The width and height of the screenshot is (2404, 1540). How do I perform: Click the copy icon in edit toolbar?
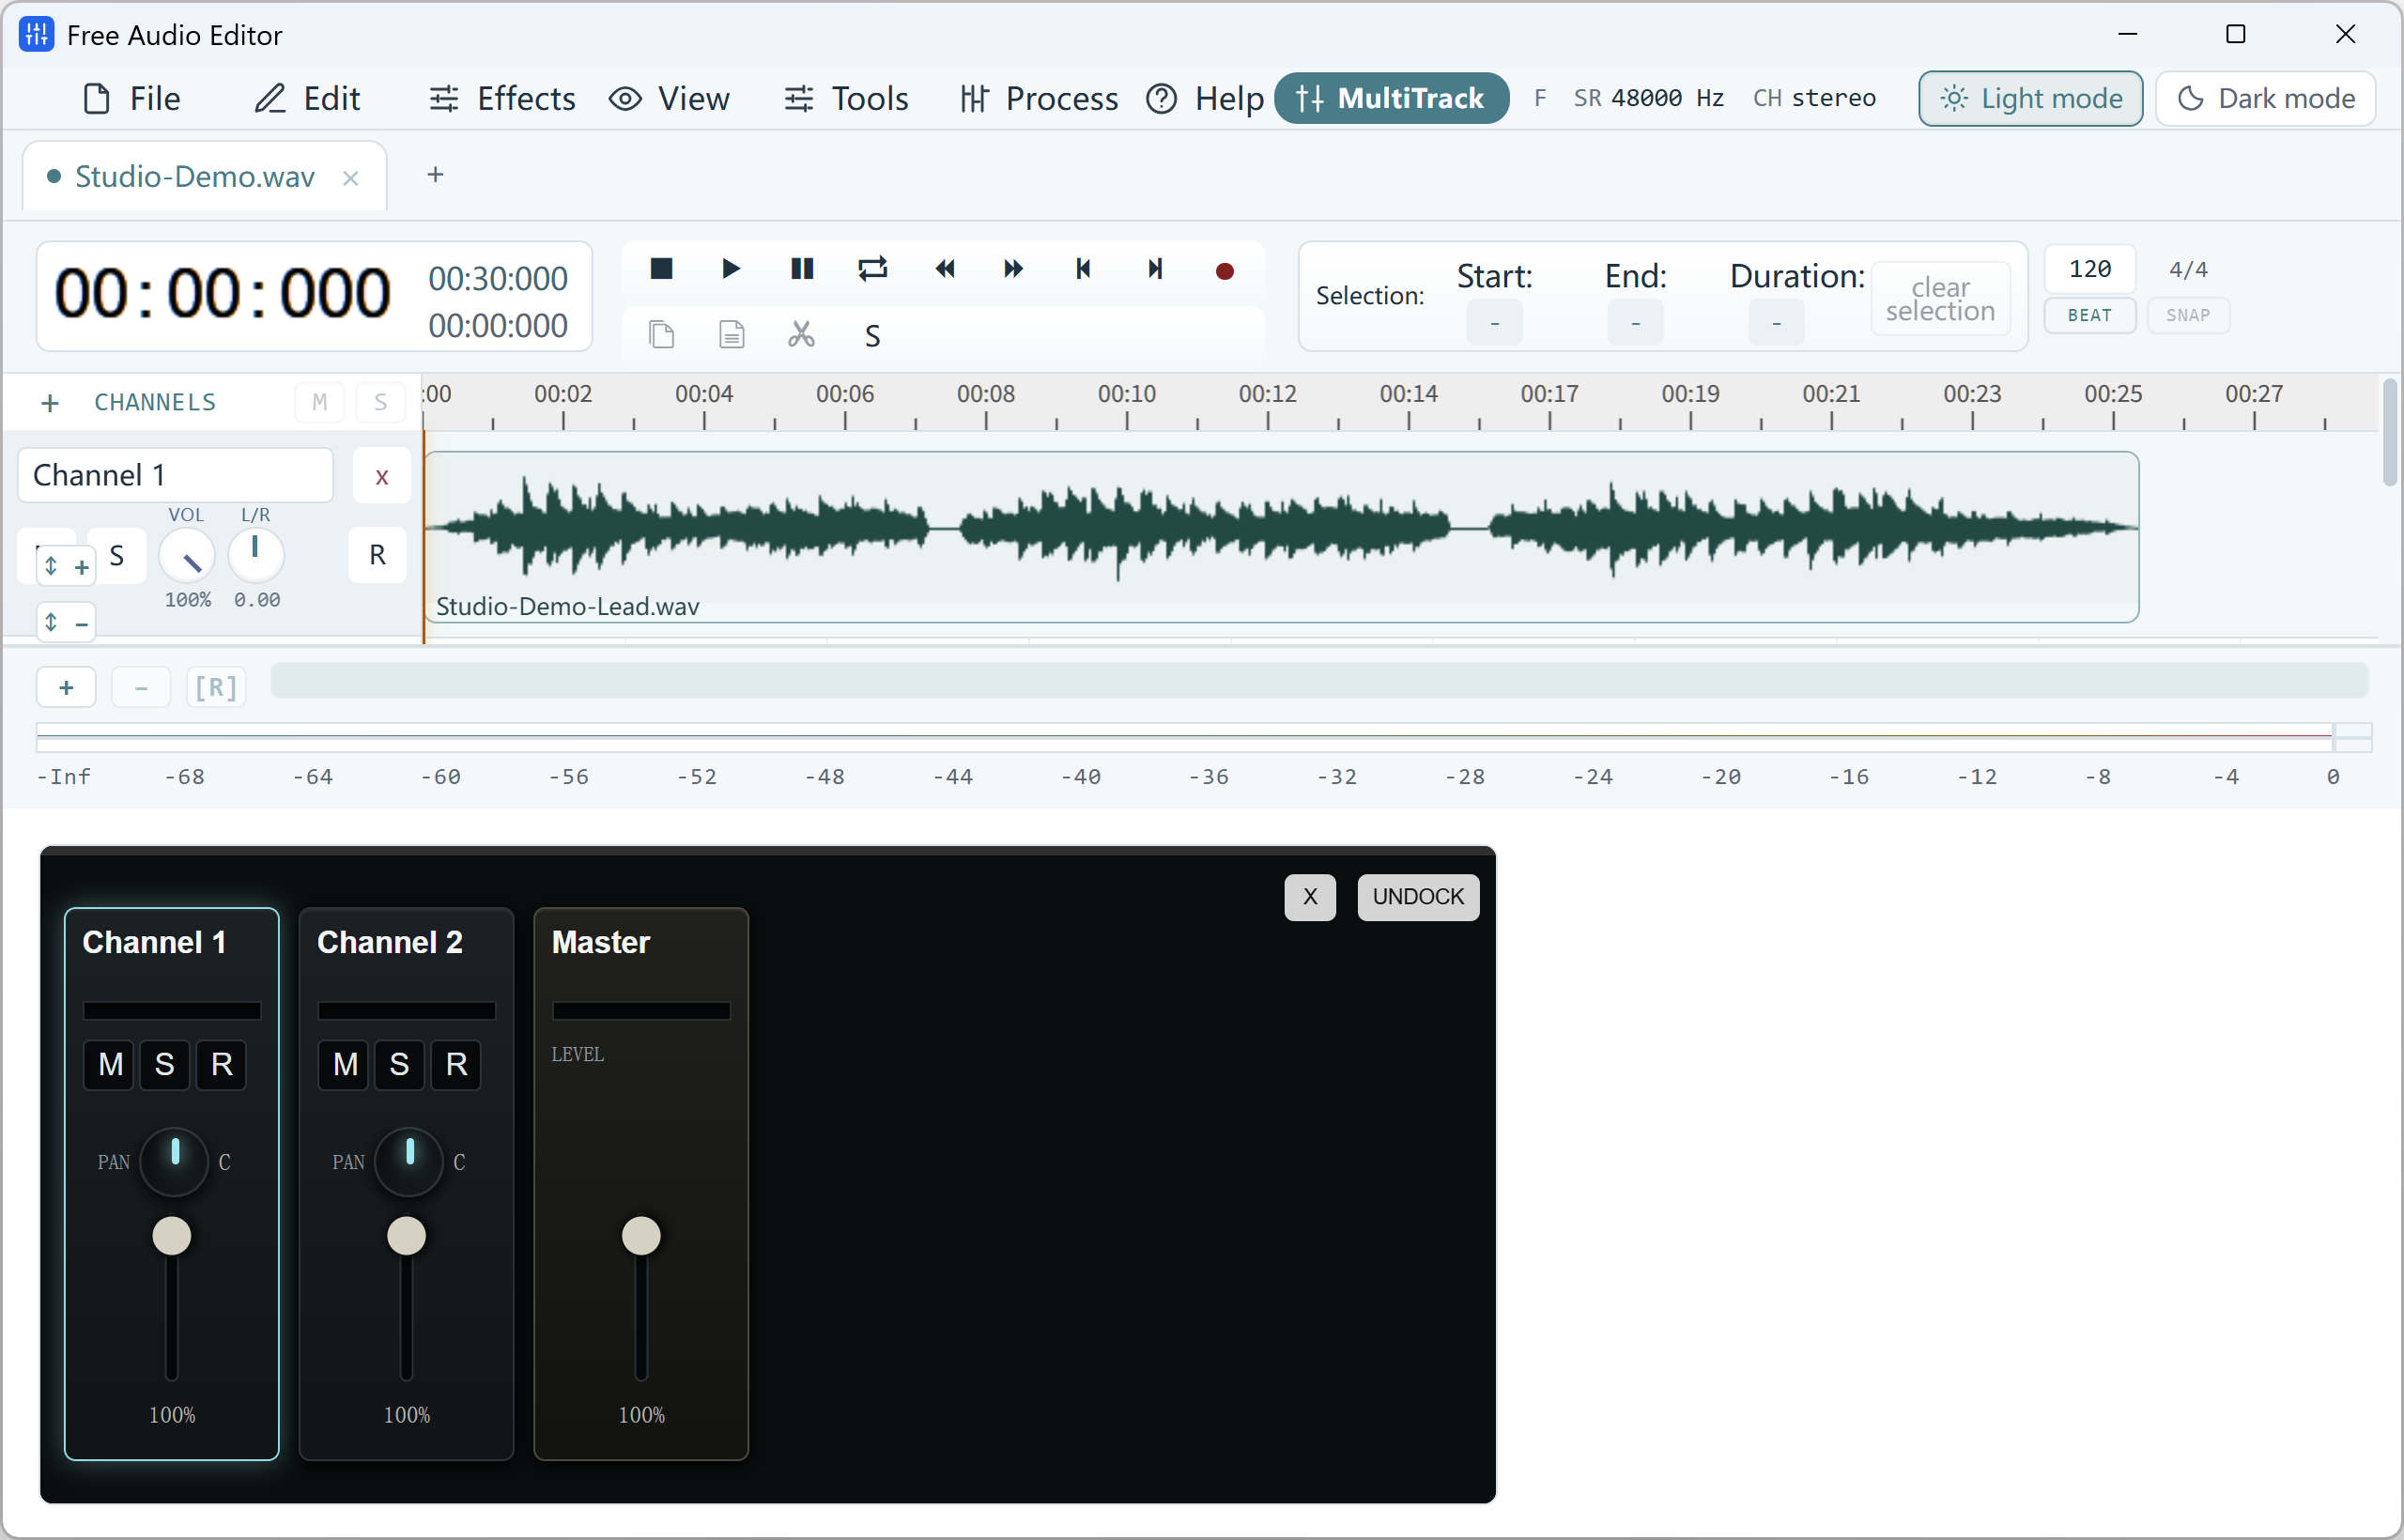coord(661,334)
